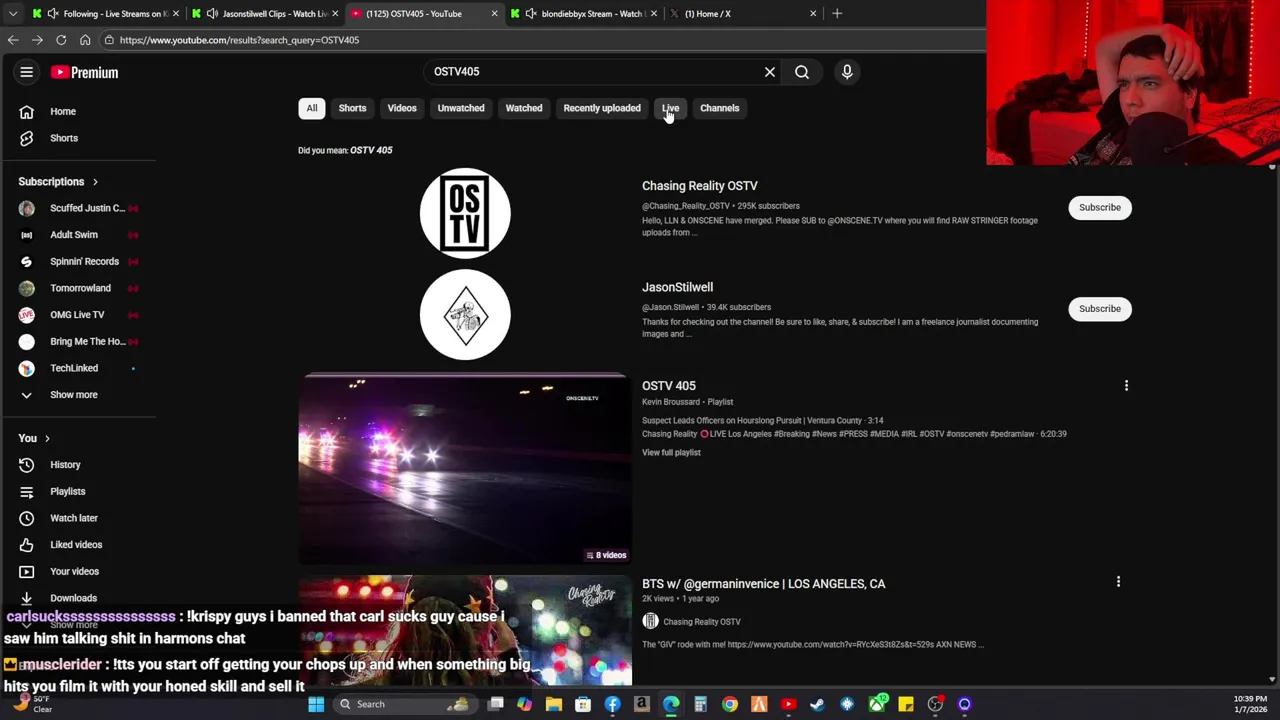1280x720 pixels.
Task: Clear the search box with the X
Action: click(770, 72)
